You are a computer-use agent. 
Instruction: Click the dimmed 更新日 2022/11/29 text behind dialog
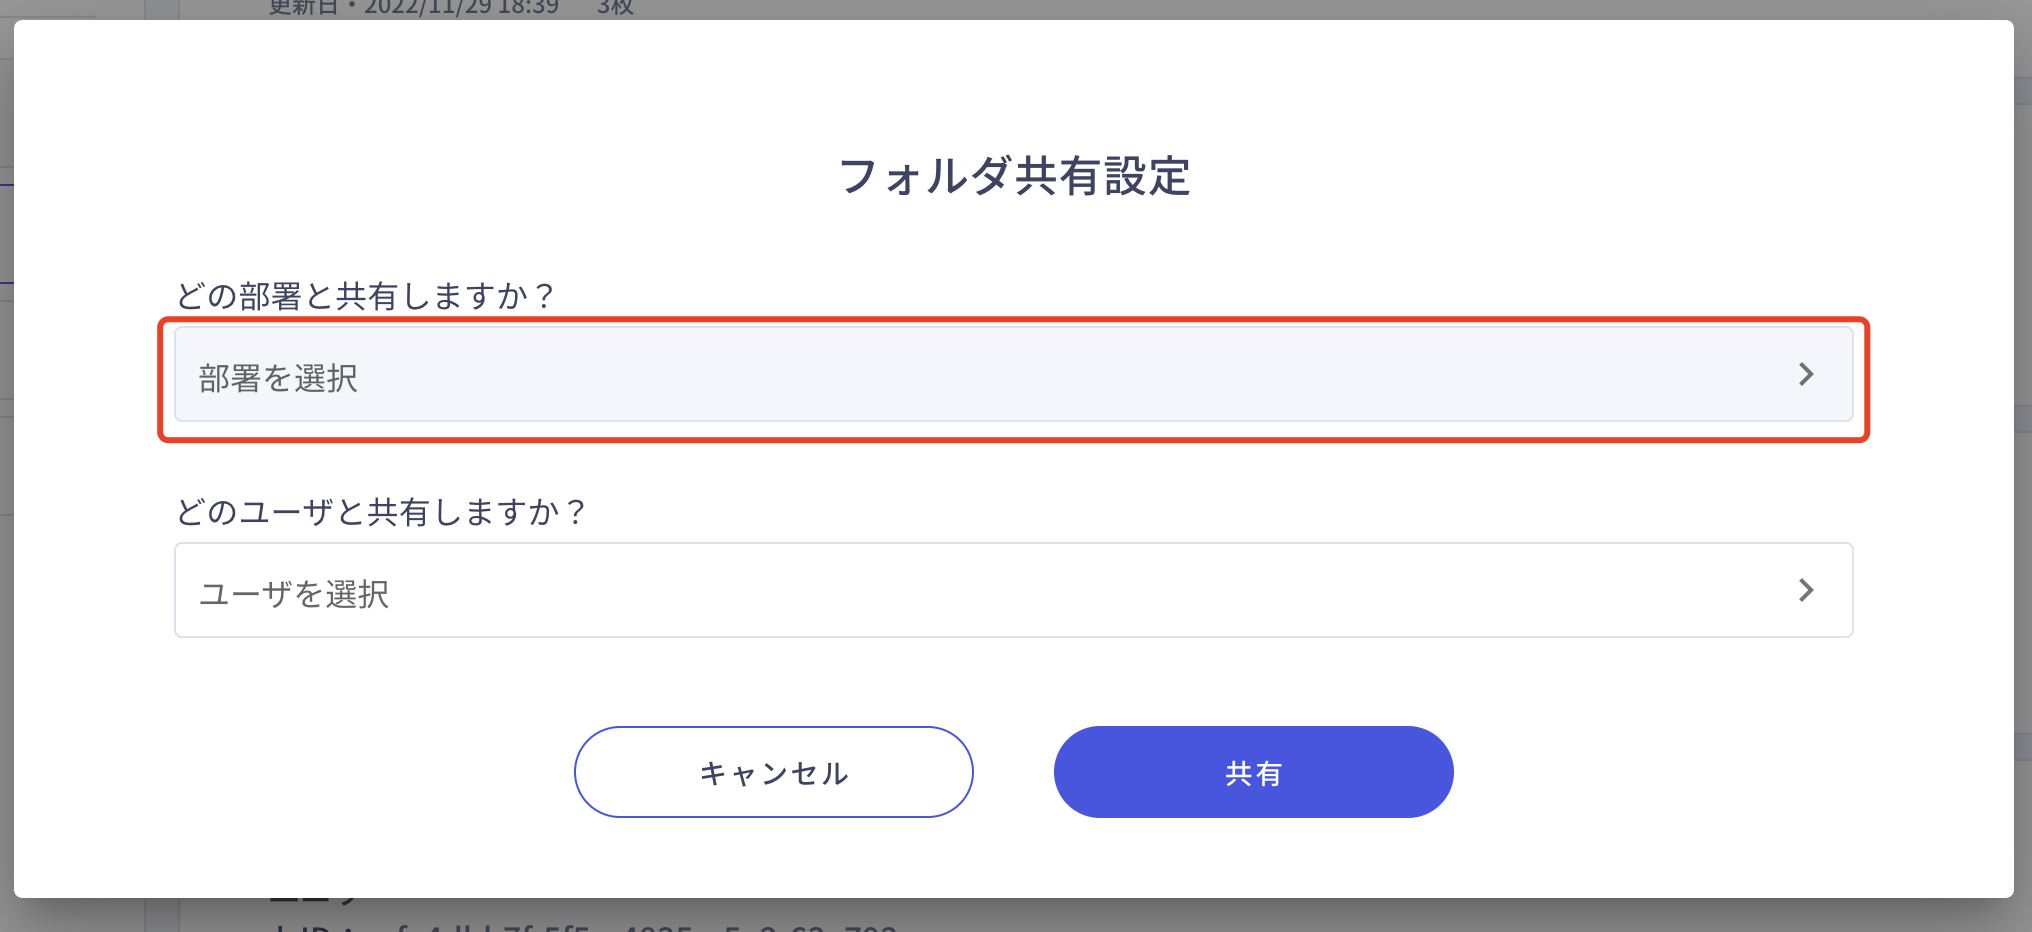click(414, 8)
